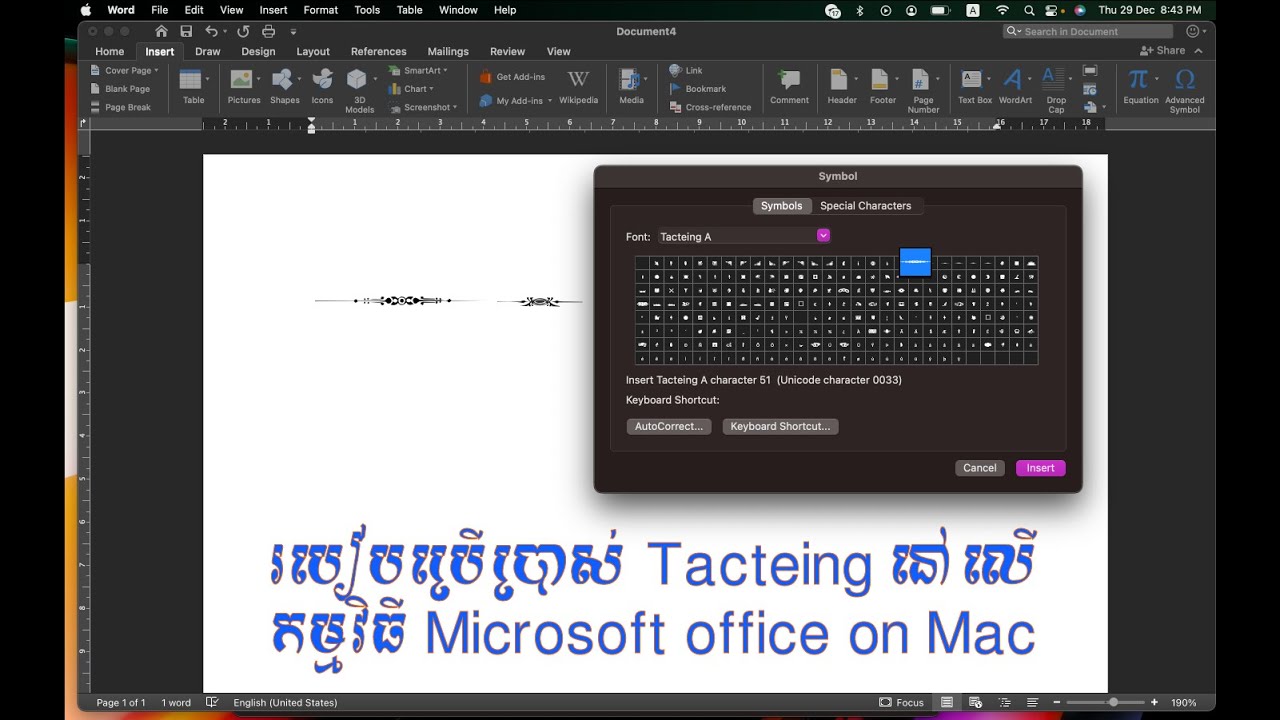
Task: Expand the Undo history arrow
Action: point(226,32)
